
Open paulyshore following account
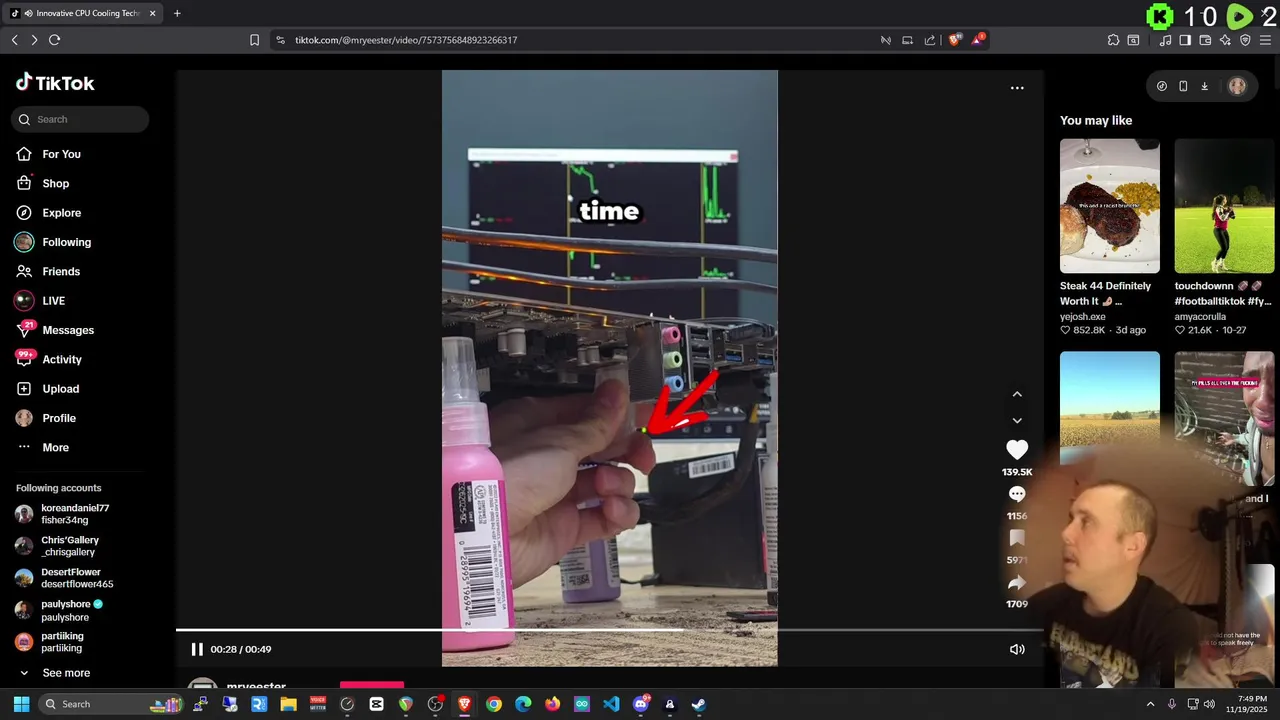tap(72, 610)
